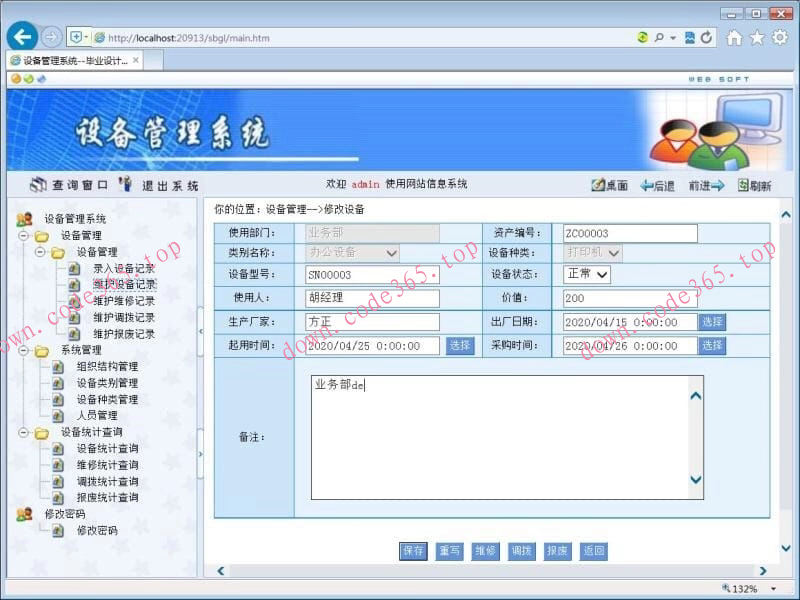Click the 前进 forward arrow icon

(718, 186)
